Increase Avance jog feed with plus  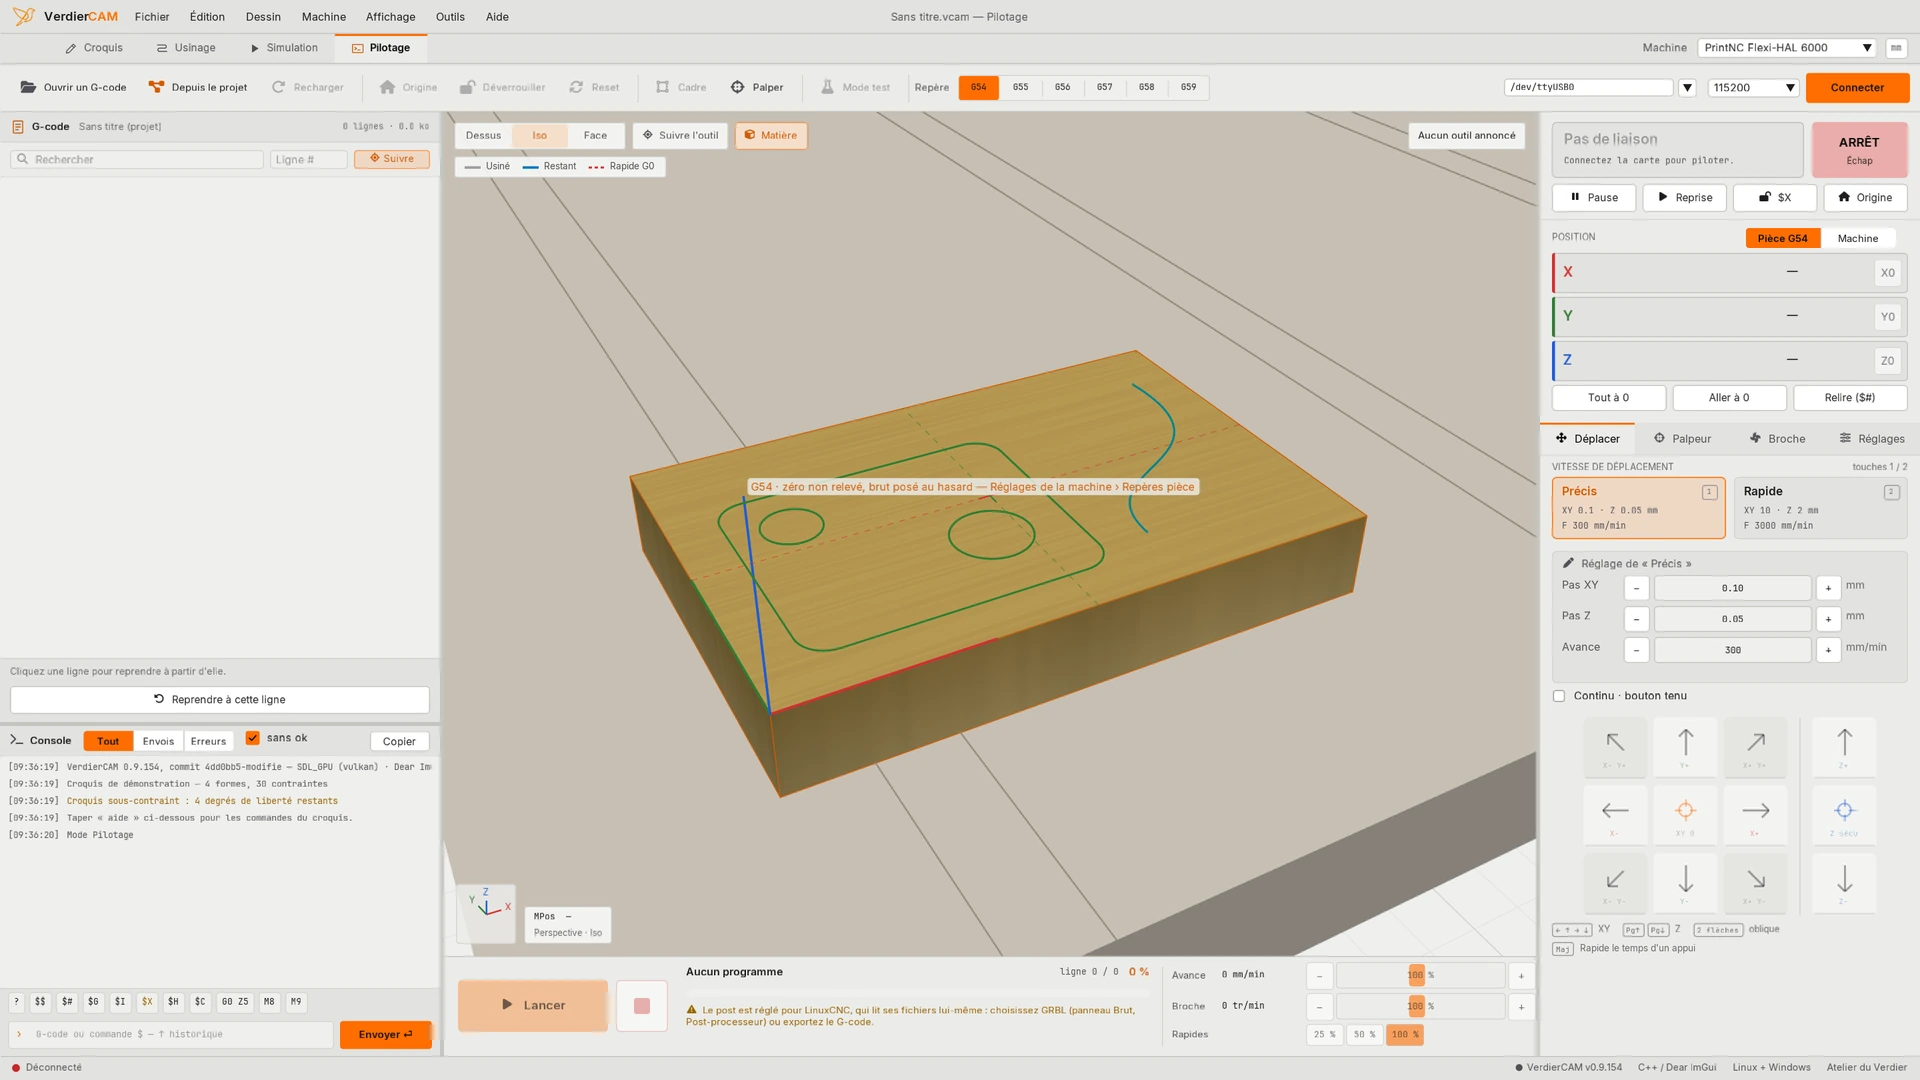coord(1828,650)
